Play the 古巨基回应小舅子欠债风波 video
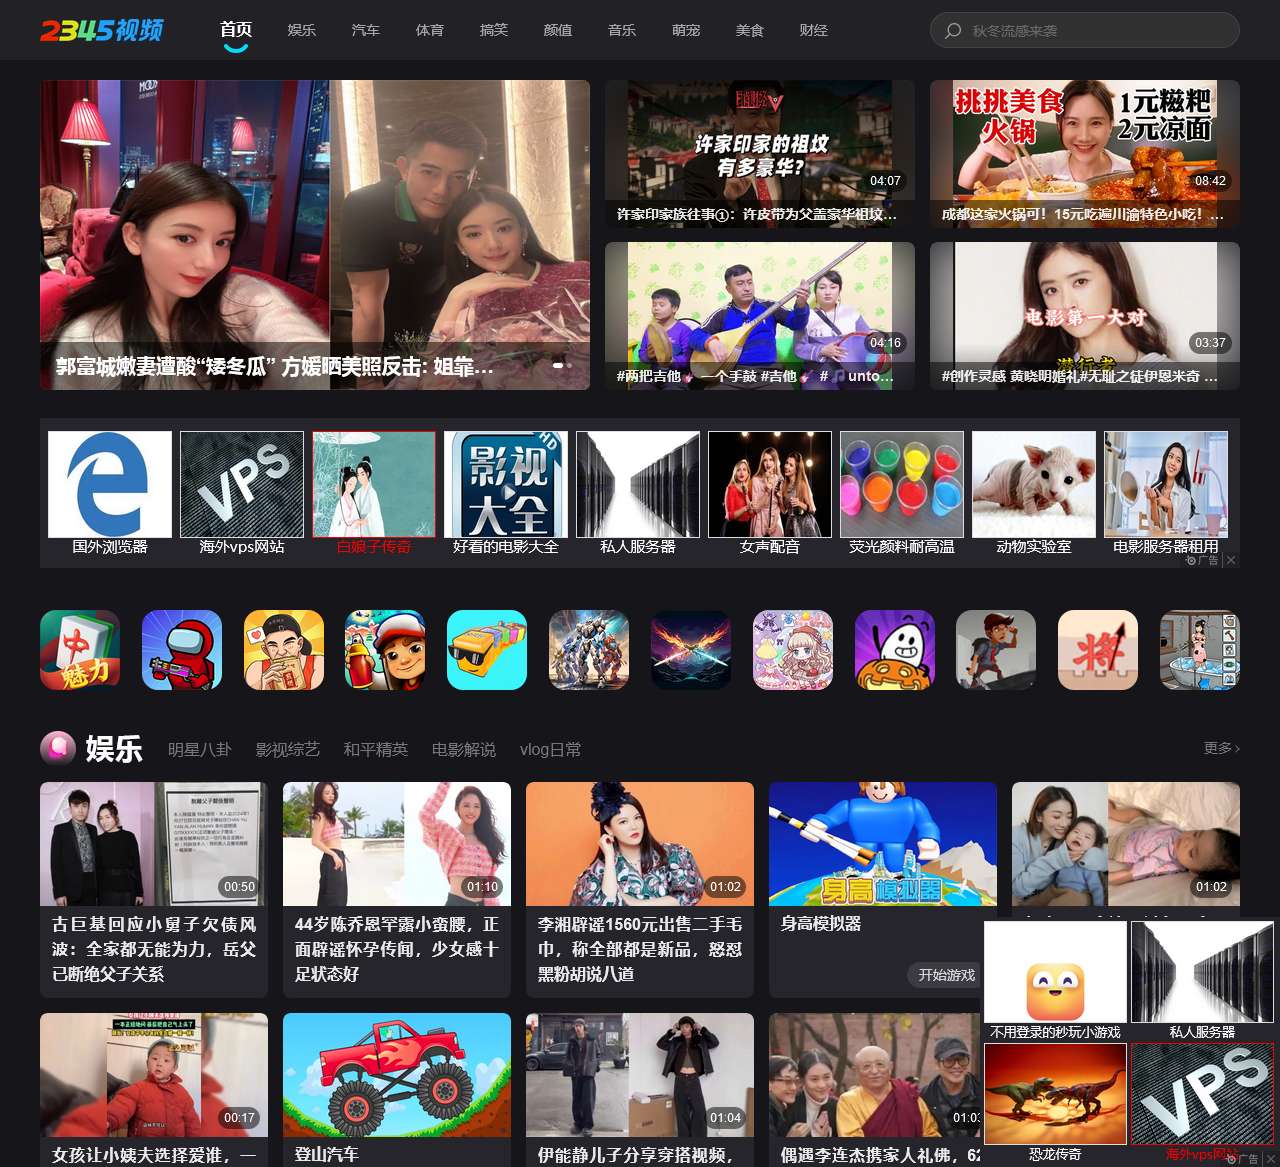 154,889
